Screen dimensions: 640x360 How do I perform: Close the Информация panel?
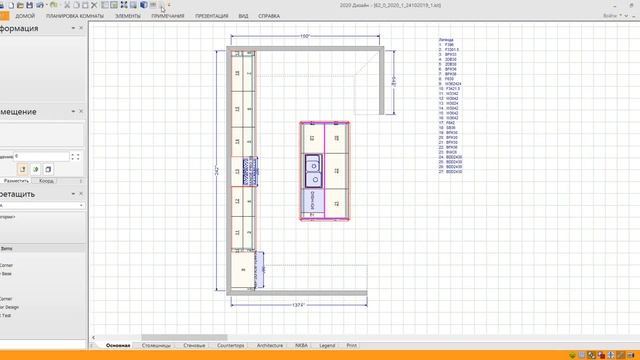coord(81,28)
